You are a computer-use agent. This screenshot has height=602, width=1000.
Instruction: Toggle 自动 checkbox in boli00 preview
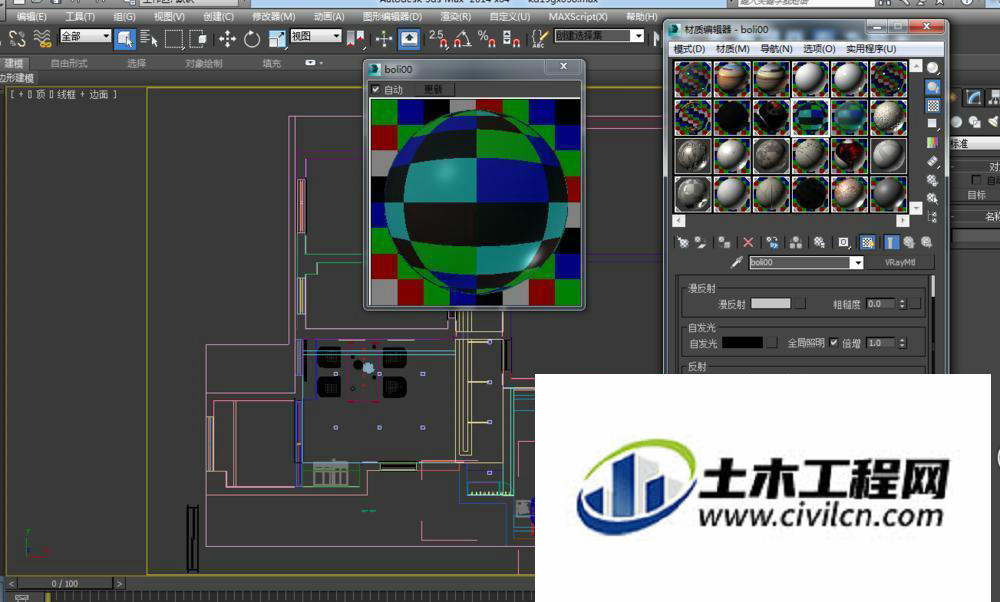point(376,89)
